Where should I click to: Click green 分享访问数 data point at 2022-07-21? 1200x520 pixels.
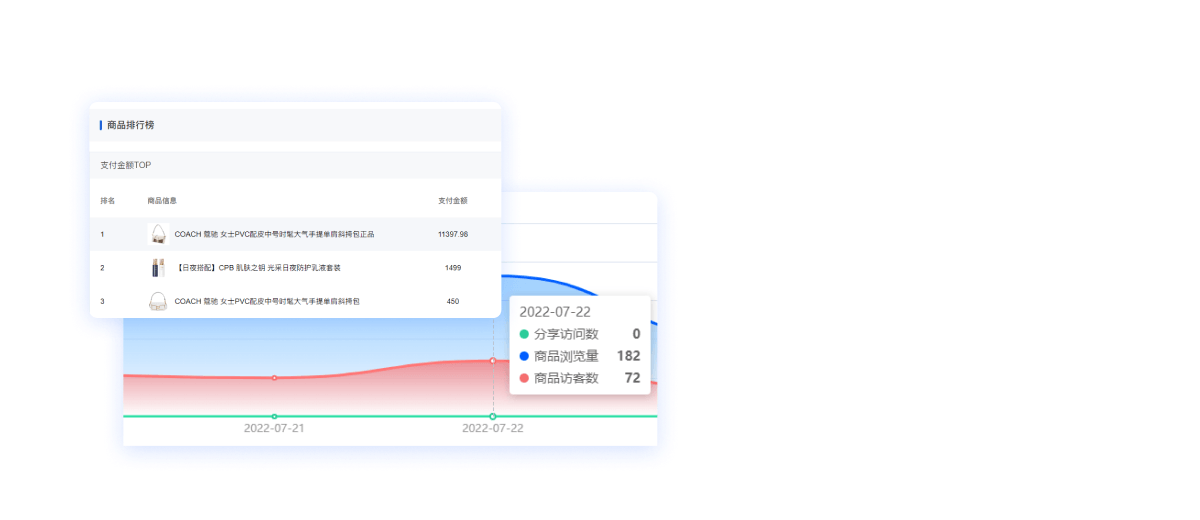(x=274, y=416)
